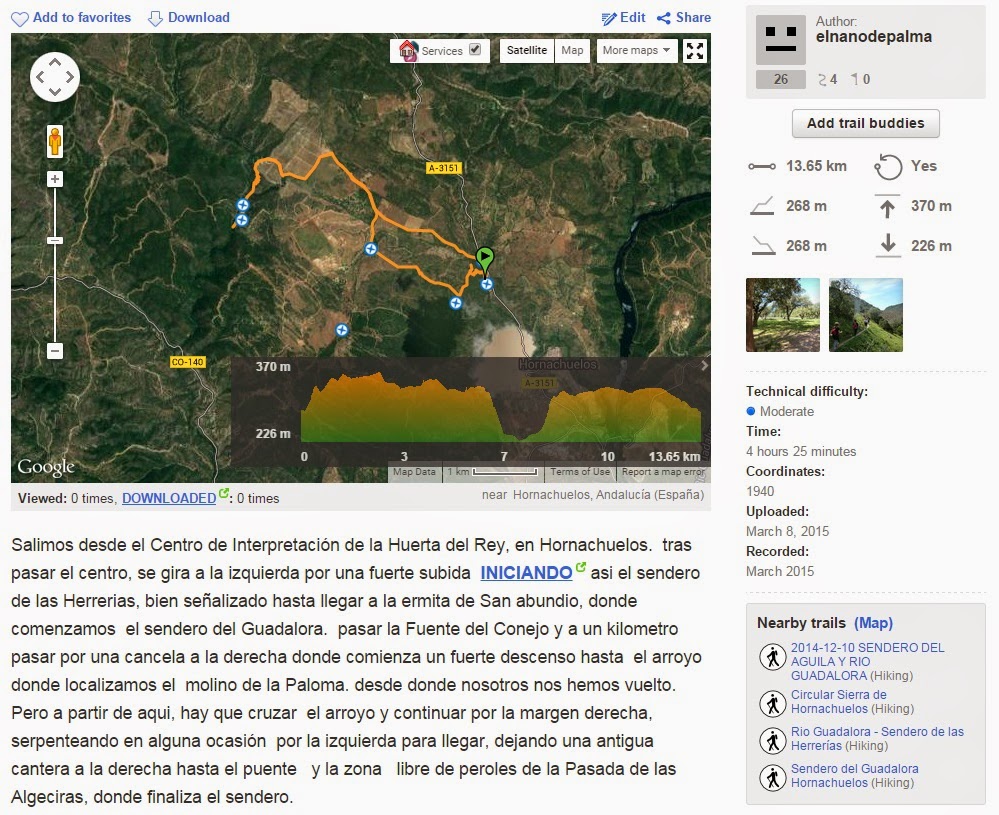Collapse elevation profile with the arrow
This screenshot has height=815, width=999.
click(x=704, y=366)
